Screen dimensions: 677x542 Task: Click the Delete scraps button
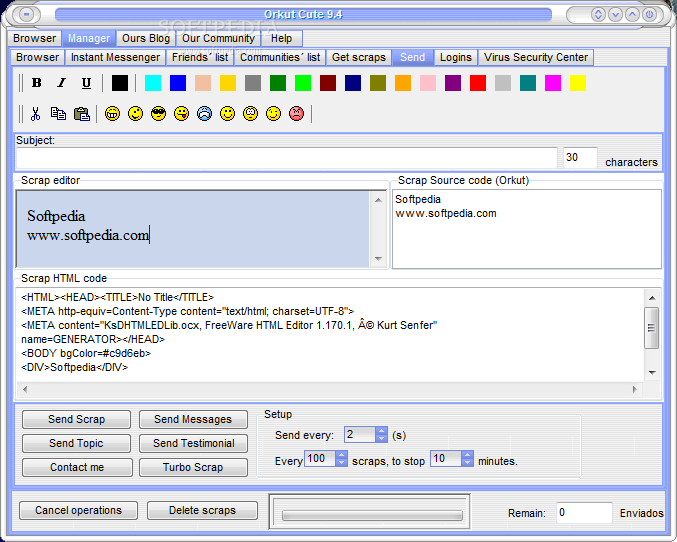point(202,510)
